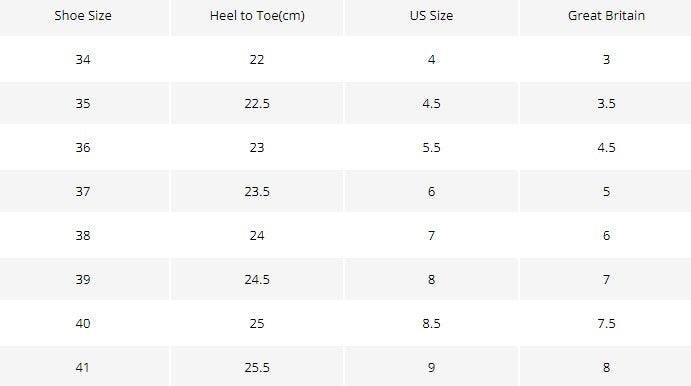Select shoe size 34 cell
691x386 pixels.
[83, 59]
